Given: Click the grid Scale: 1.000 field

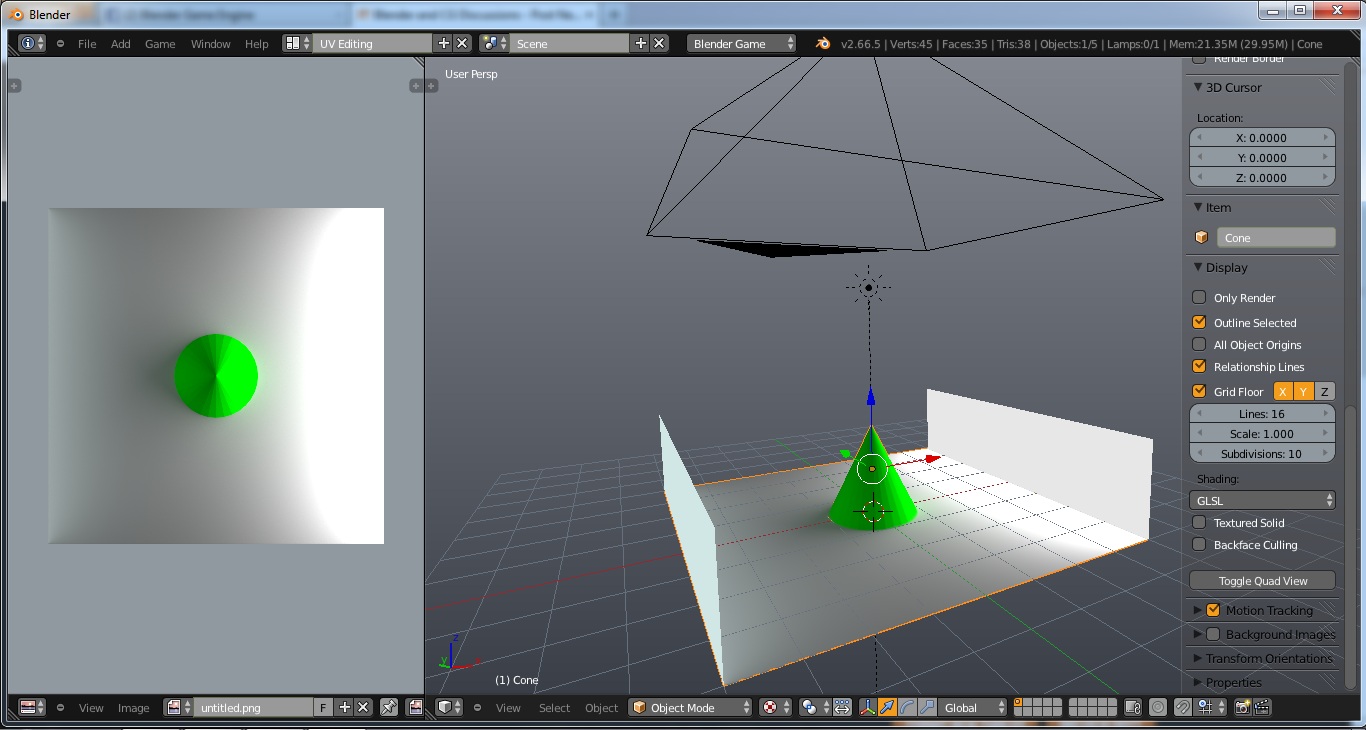Looking at the screenshot, I should click(1262, 434).
